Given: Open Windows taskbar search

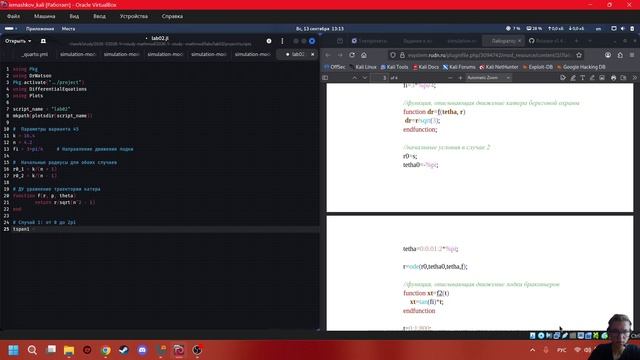Looking at the screenshot, I should (32, 350).
